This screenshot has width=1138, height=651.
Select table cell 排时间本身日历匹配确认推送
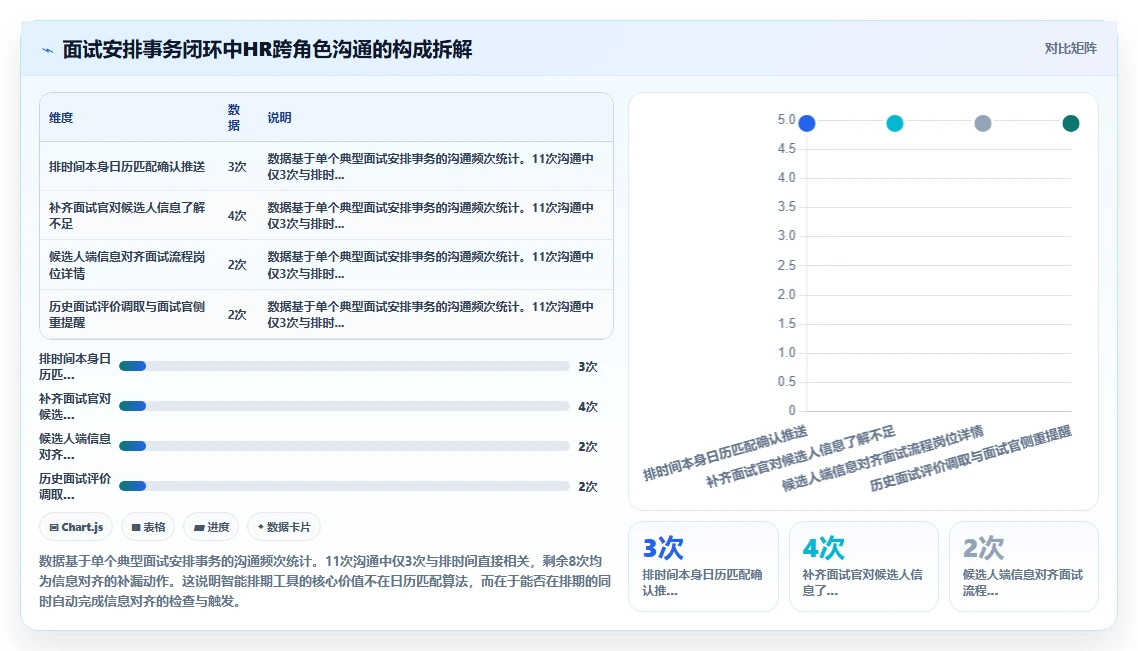[x=127, y=167]
